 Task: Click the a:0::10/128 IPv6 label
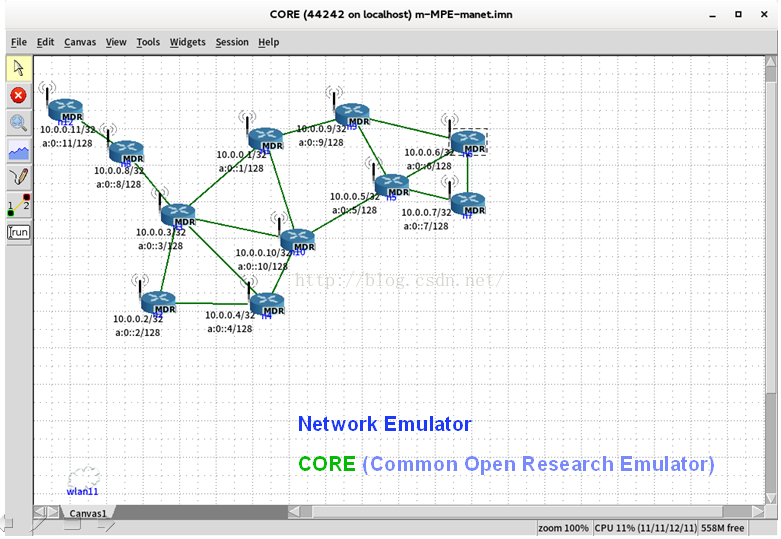click(262, 267)
